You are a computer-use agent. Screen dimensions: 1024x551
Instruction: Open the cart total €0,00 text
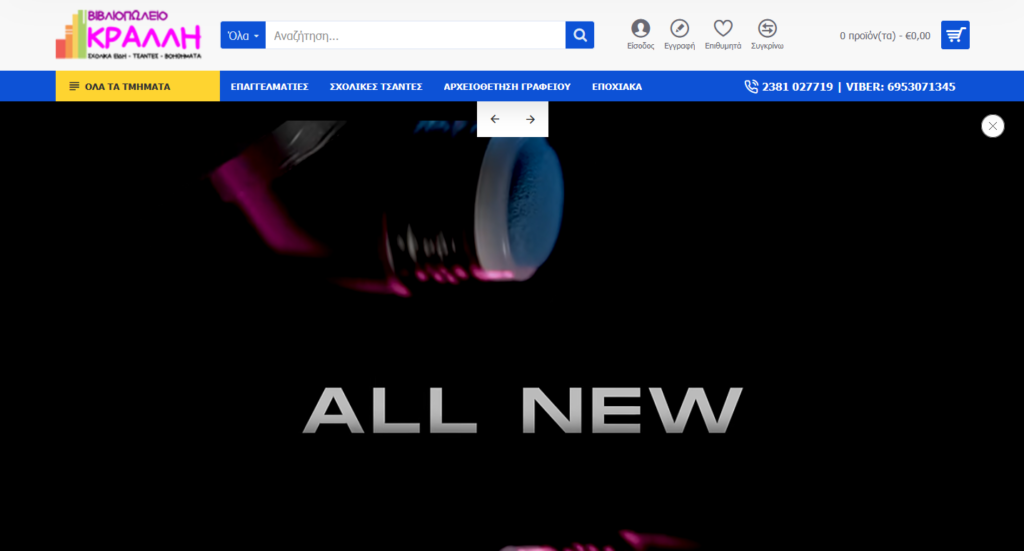[x=884, y=36]
